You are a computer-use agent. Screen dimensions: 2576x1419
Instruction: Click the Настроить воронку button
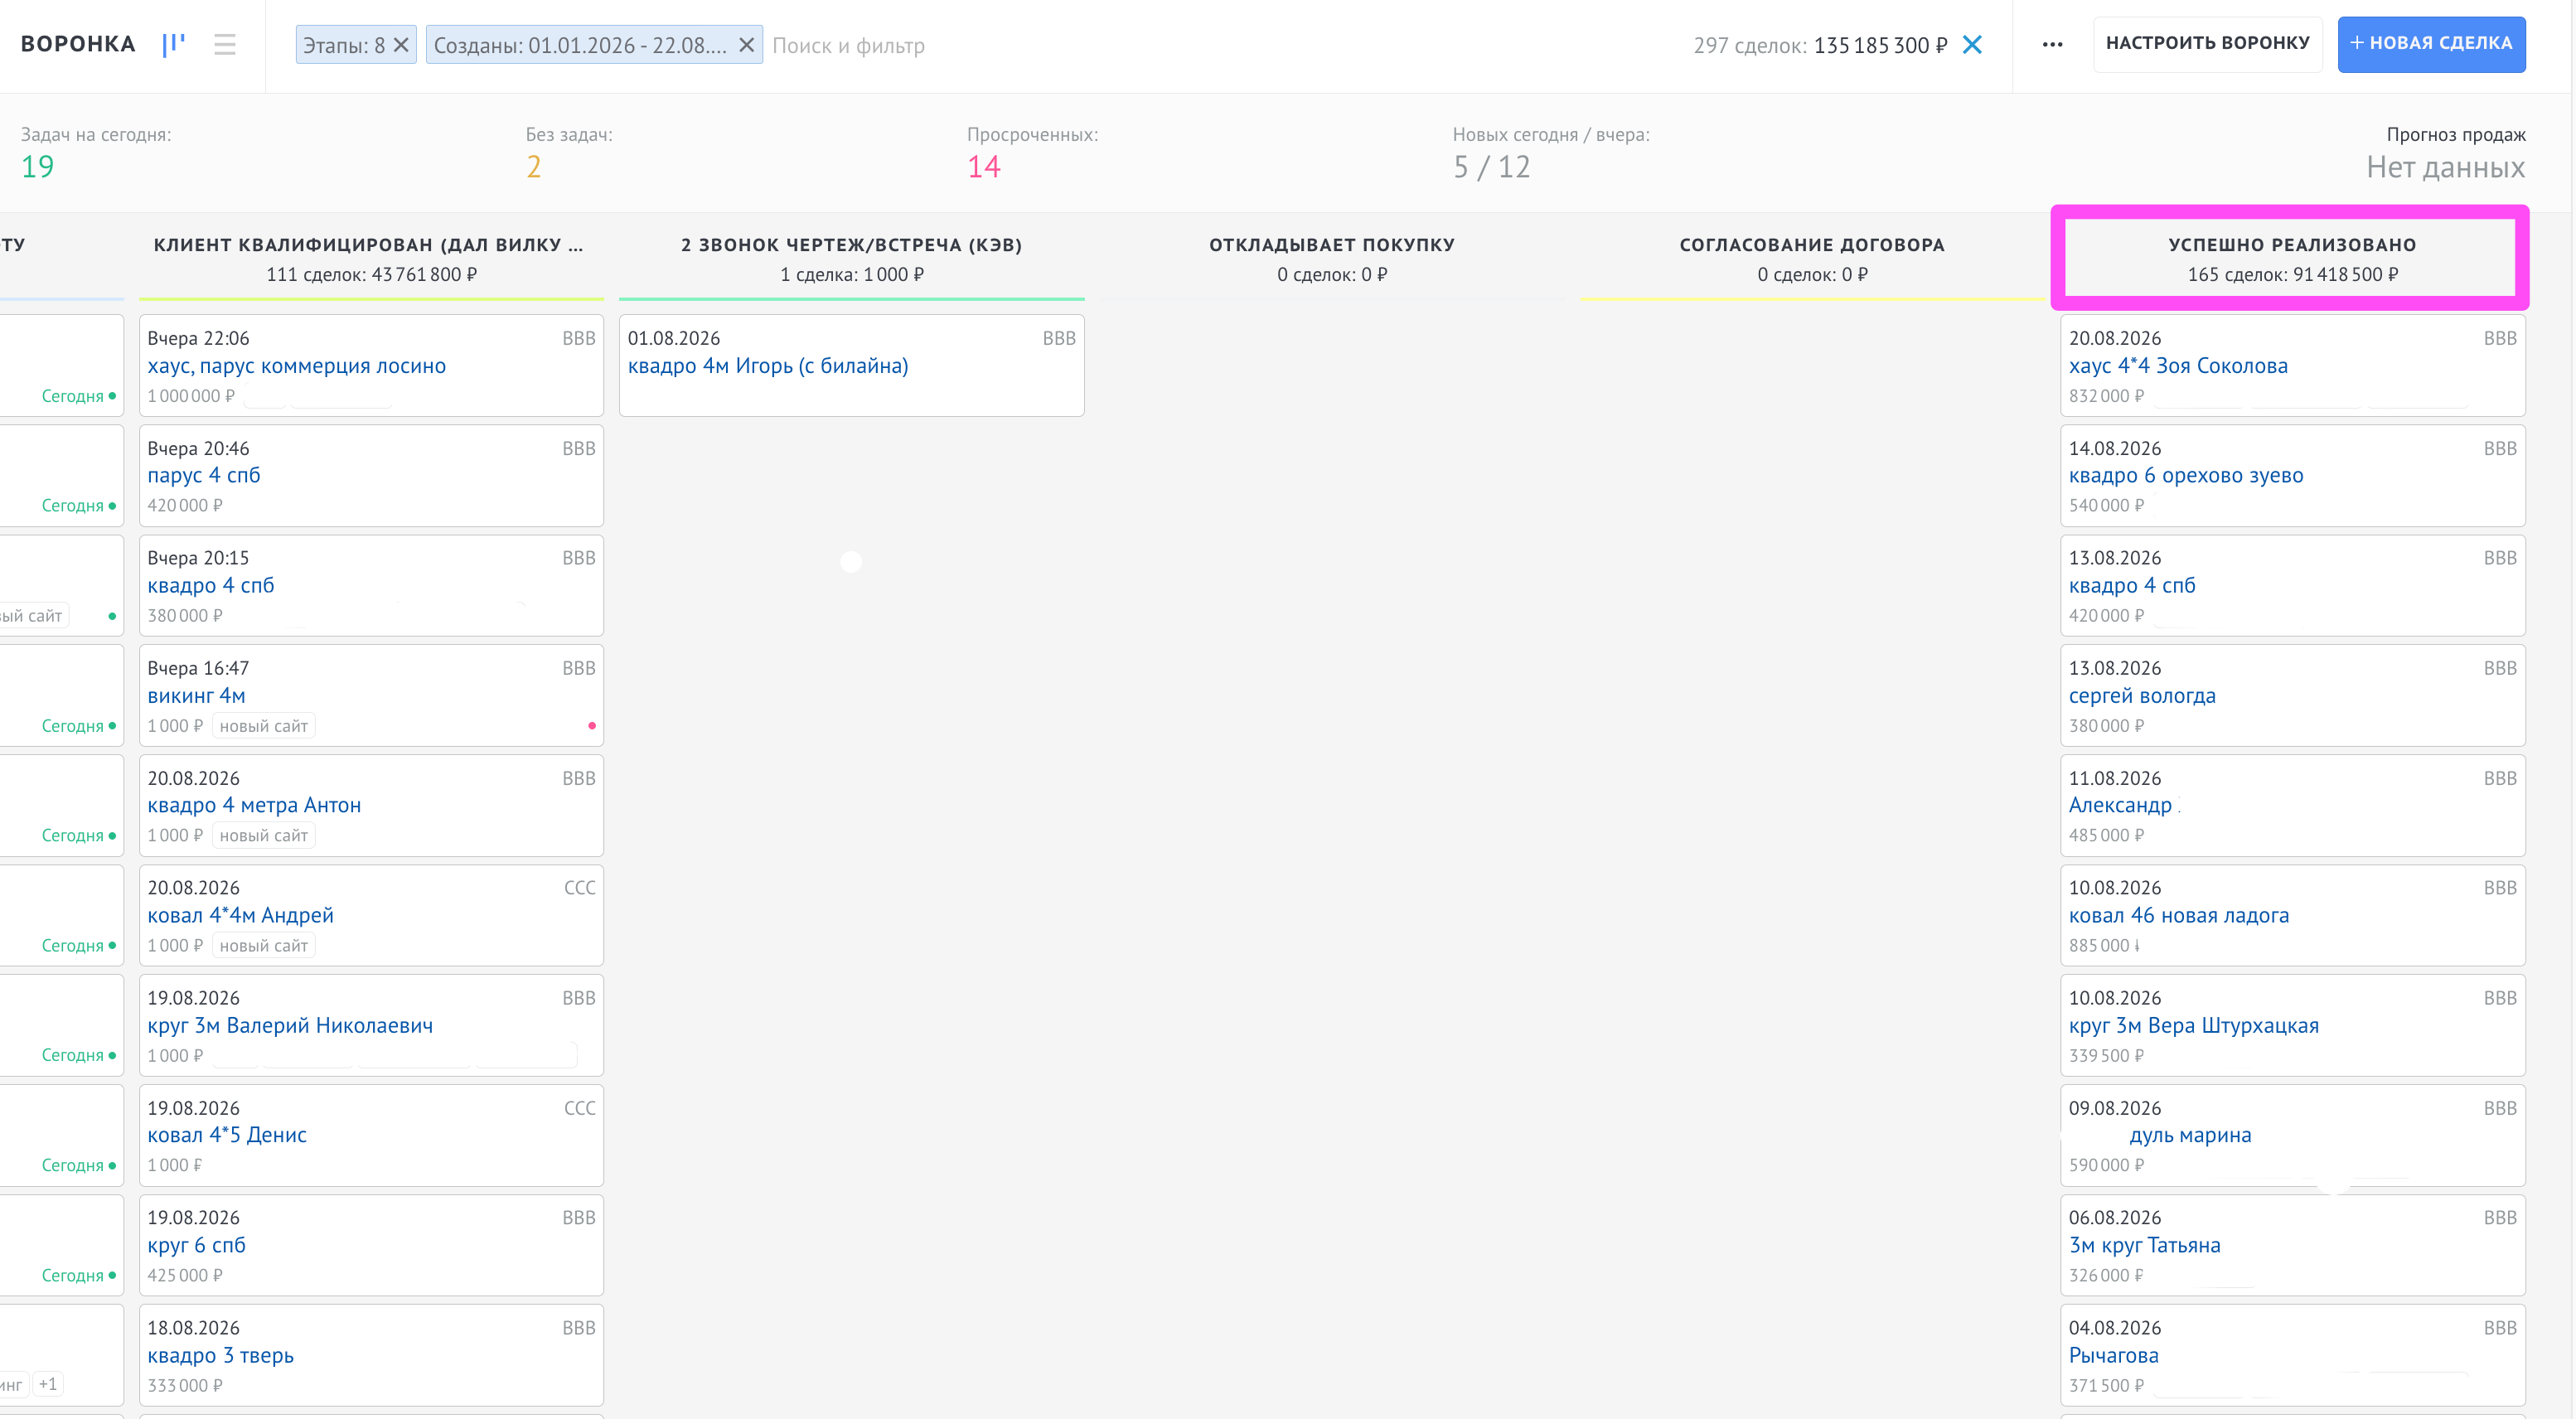[x=2207, y=44]
